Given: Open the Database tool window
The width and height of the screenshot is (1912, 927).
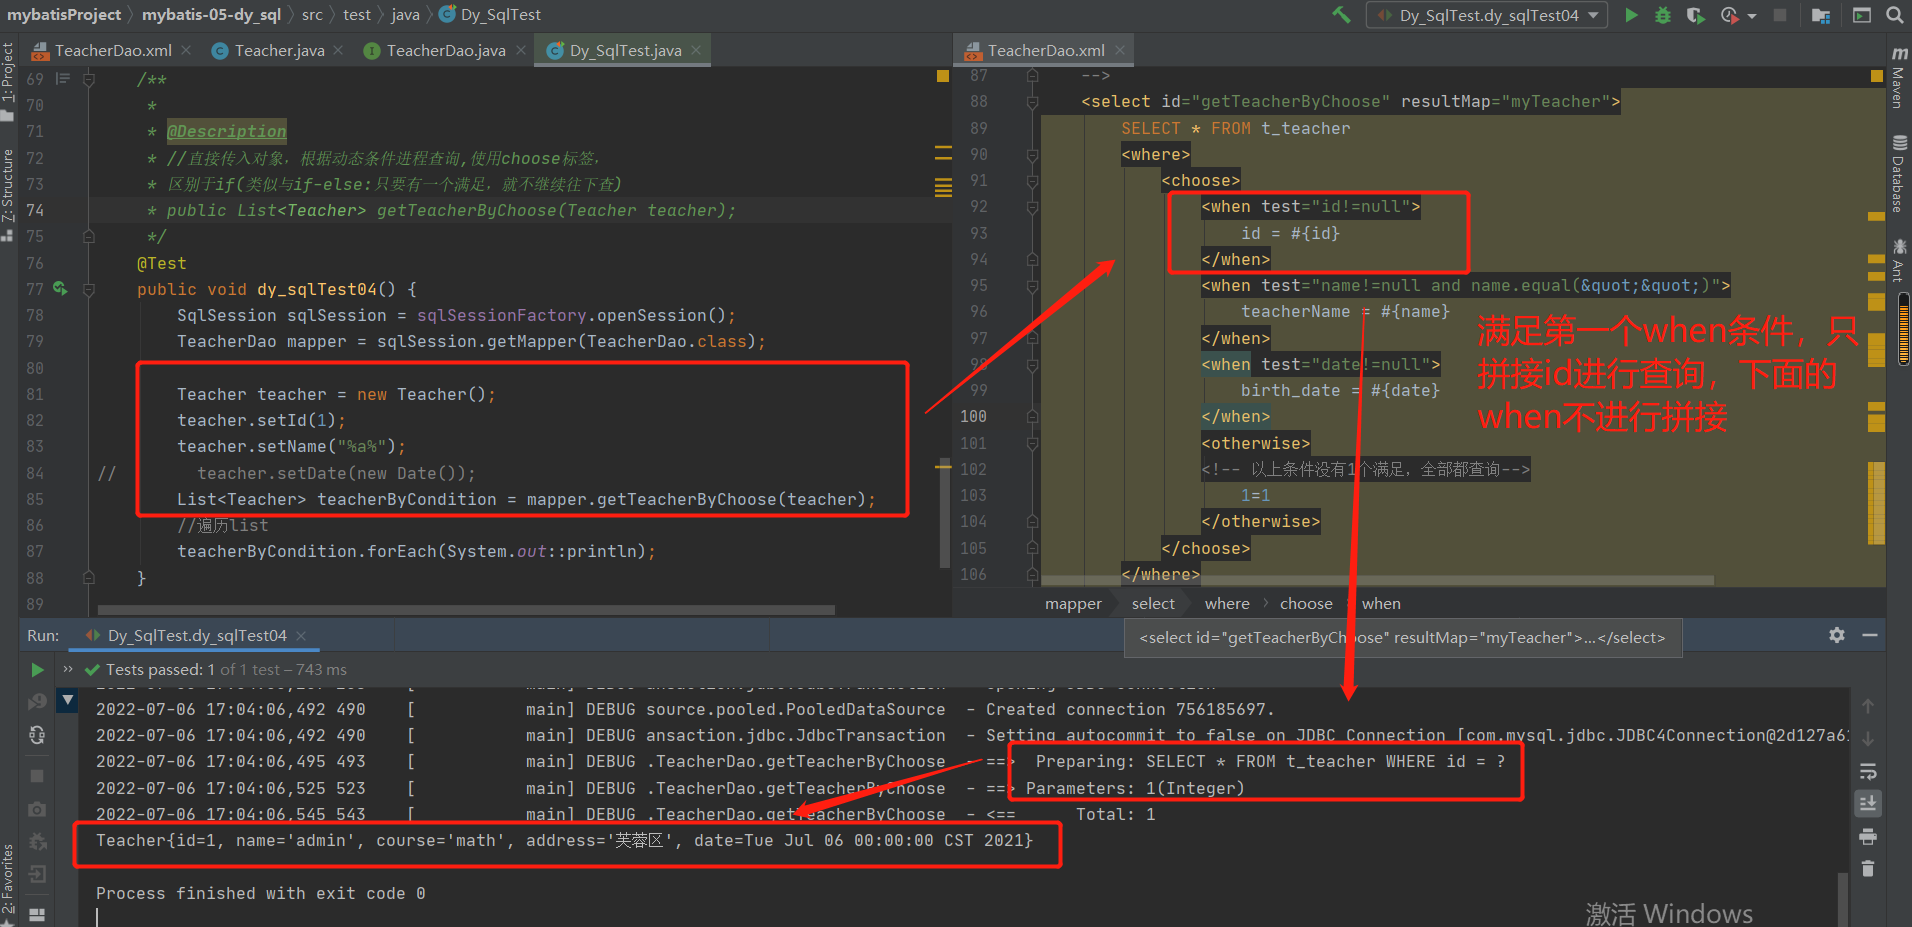Looking at the screenshot, I should pos(1898,174).
